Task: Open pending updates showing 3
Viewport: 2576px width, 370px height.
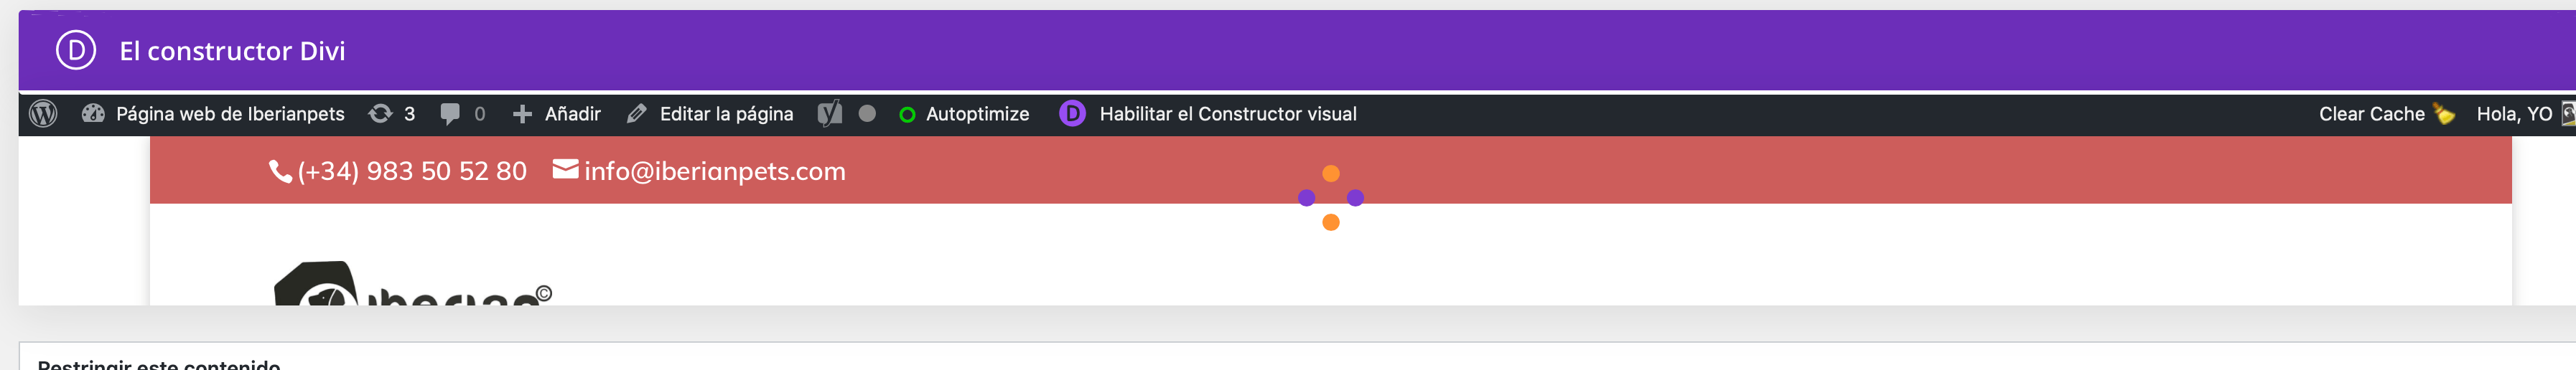Action: (392, 114)
